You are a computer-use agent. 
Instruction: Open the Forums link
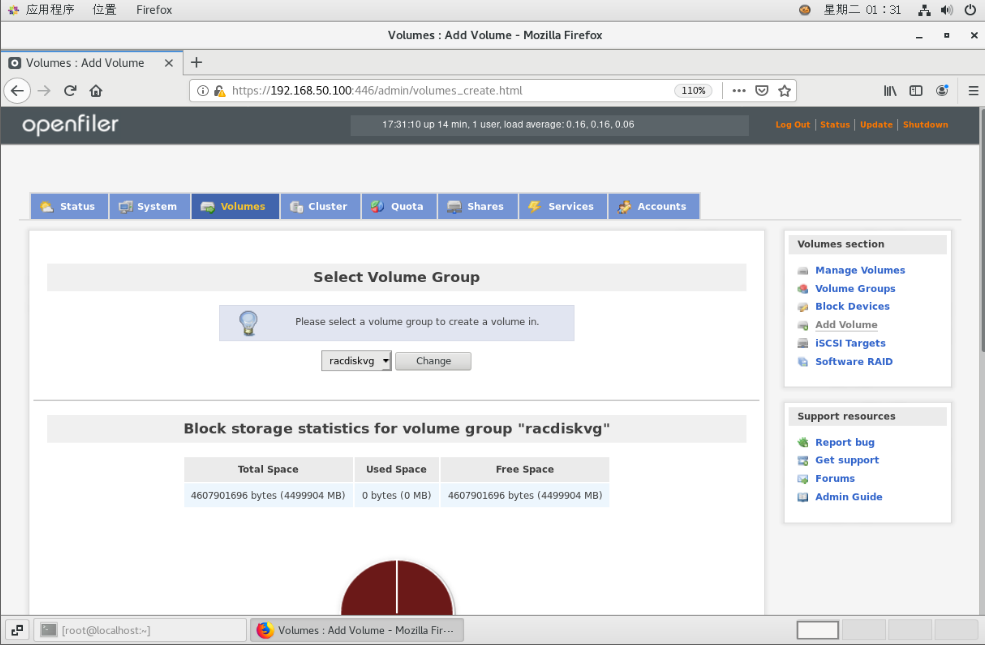tap(835, 479)
